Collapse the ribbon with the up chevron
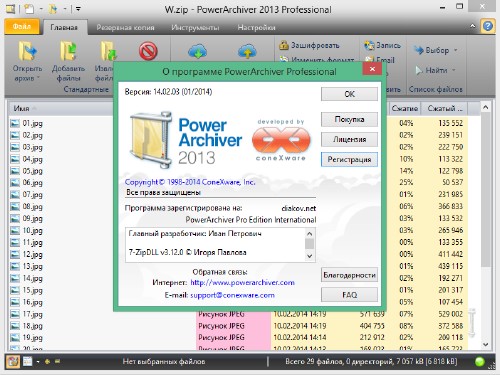Viewport: 500px width, 375px height. click(x=472, y=26)
